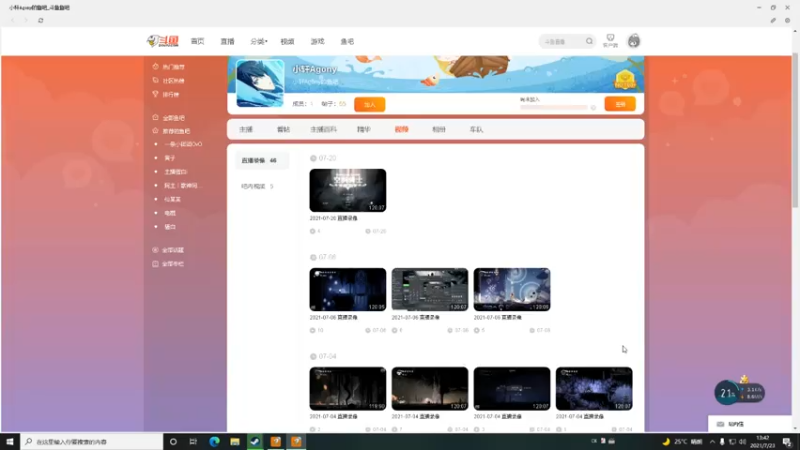Switch to the second tab after 主播

pyautogui.click(x=283, y=130)
